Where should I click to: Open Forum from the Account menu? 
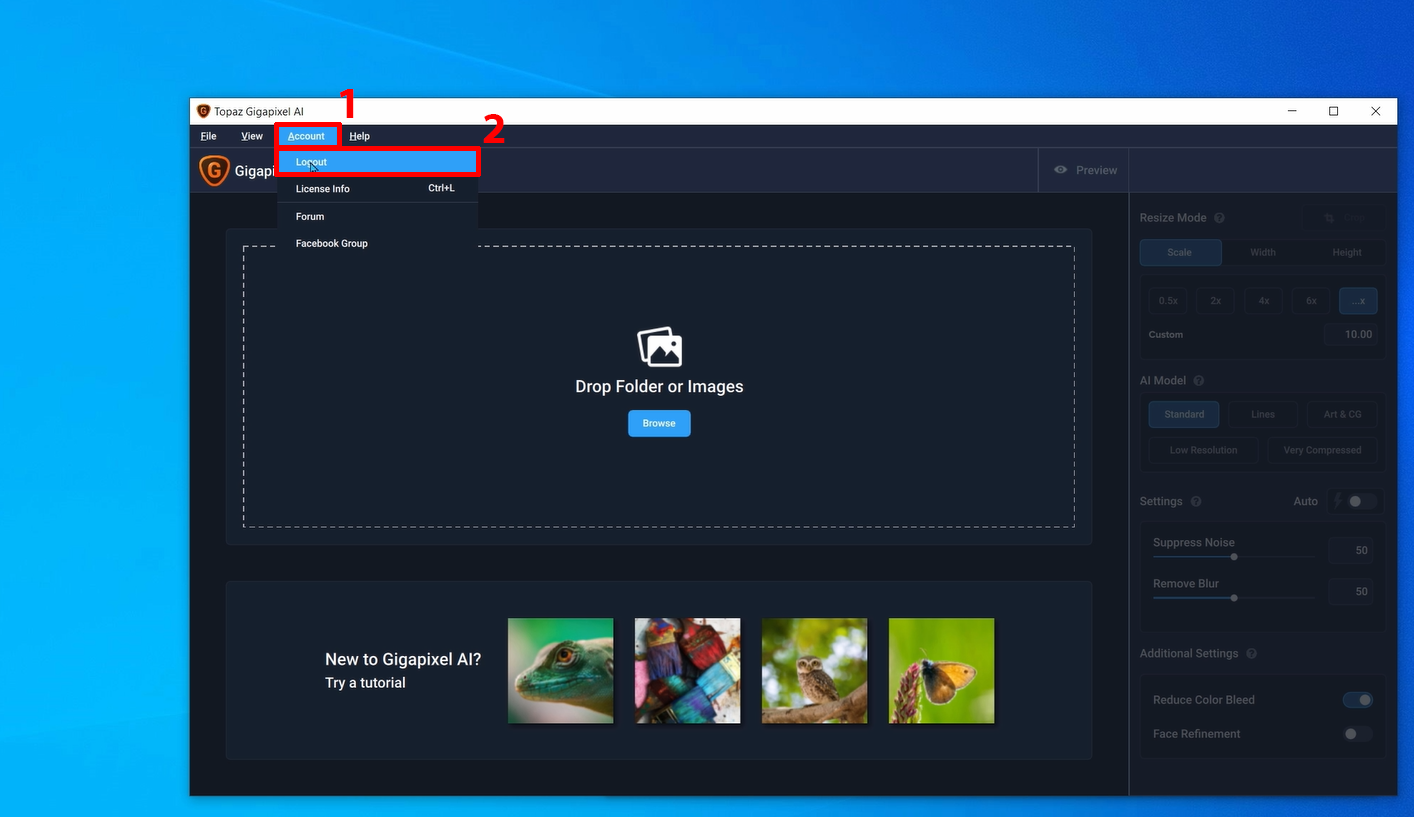pyautogui.click(x=378, y=216)
